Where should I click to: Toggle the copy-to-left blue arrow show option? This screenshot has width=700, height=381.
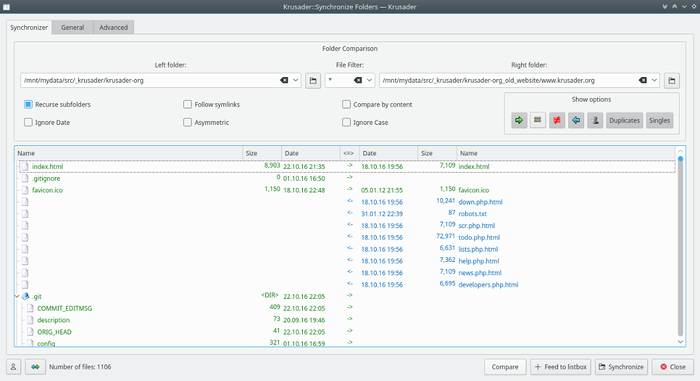(576, 120)
